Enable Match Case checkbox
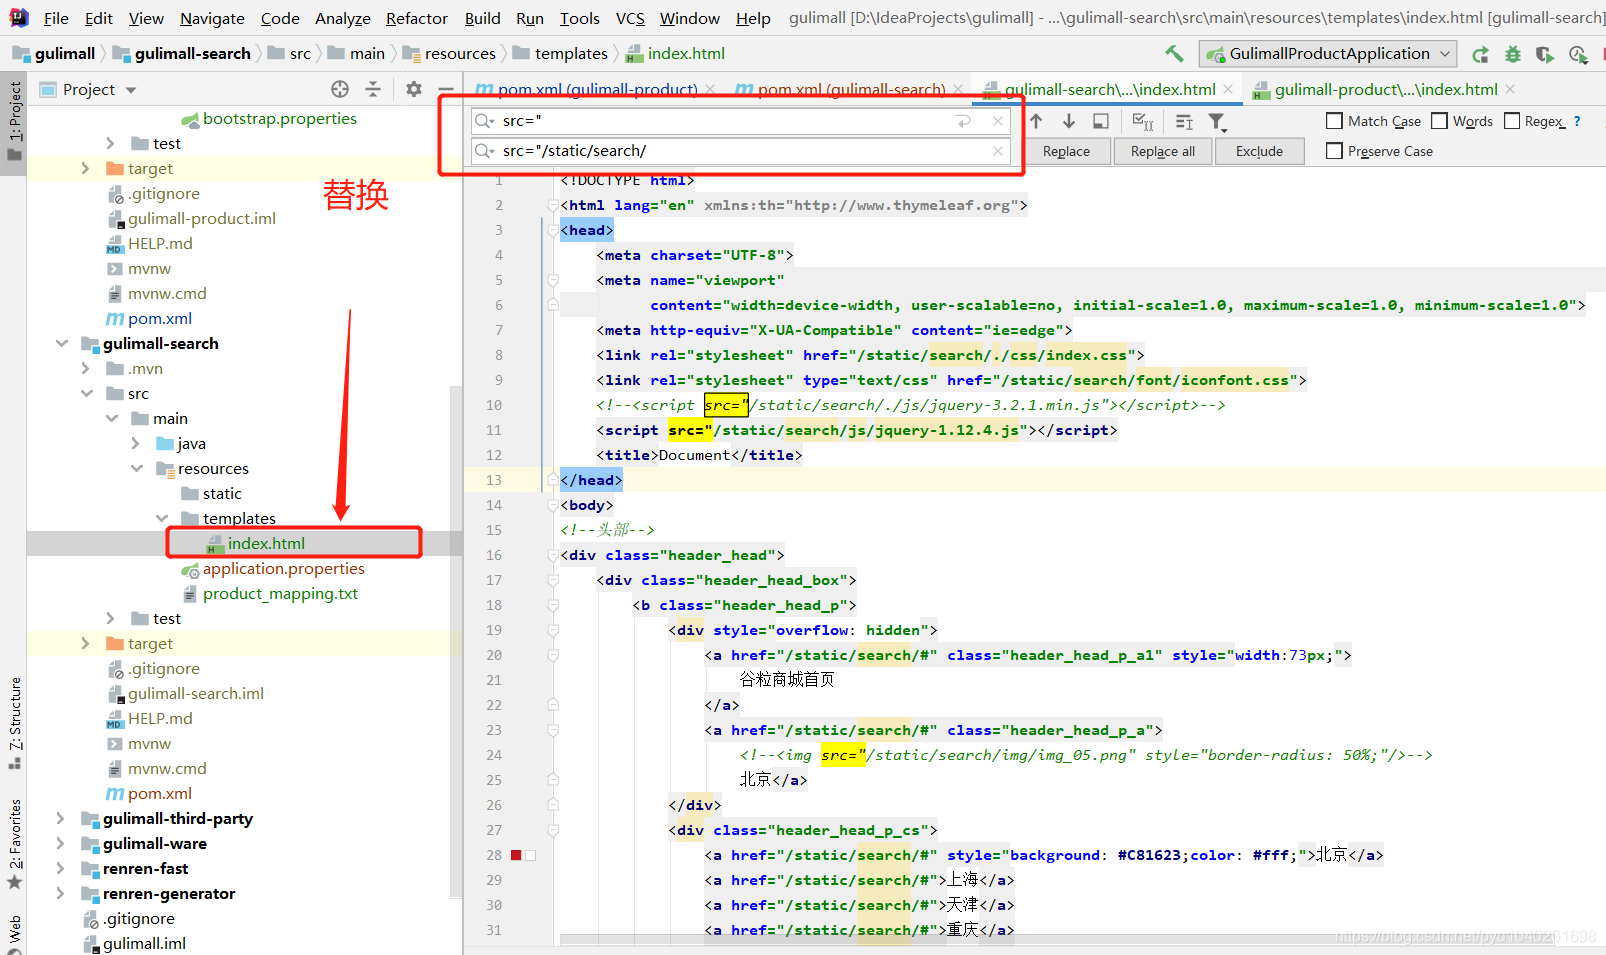 pyautogui.click(x=1334, y=121)
